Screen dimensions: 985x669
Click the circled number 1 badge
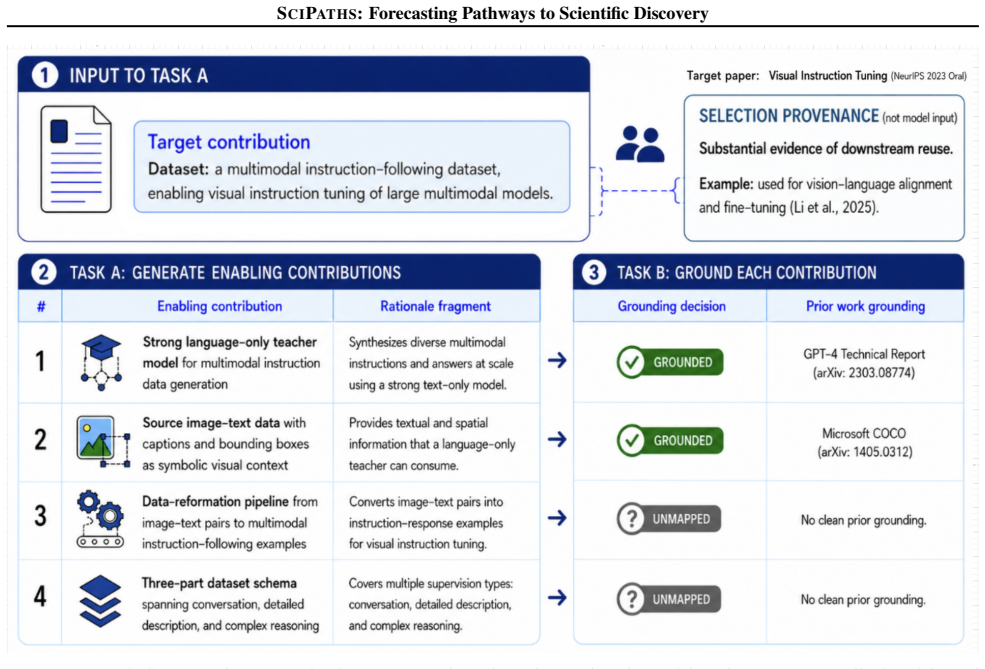(x=45, y=75)
